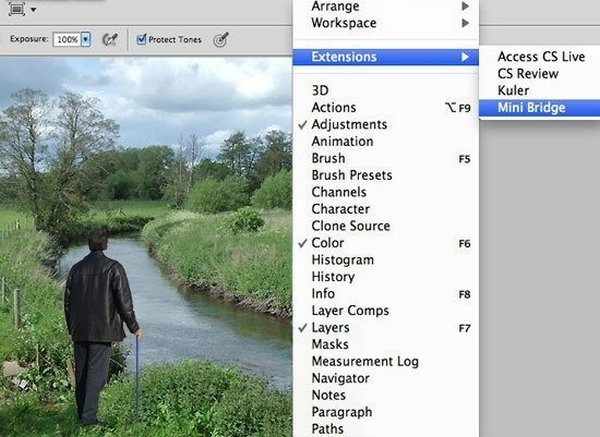The image size is (600, 437).
Task: Expand the screen mode dropdown arrow
Action: pyautogui.click(x=34, y=9)
